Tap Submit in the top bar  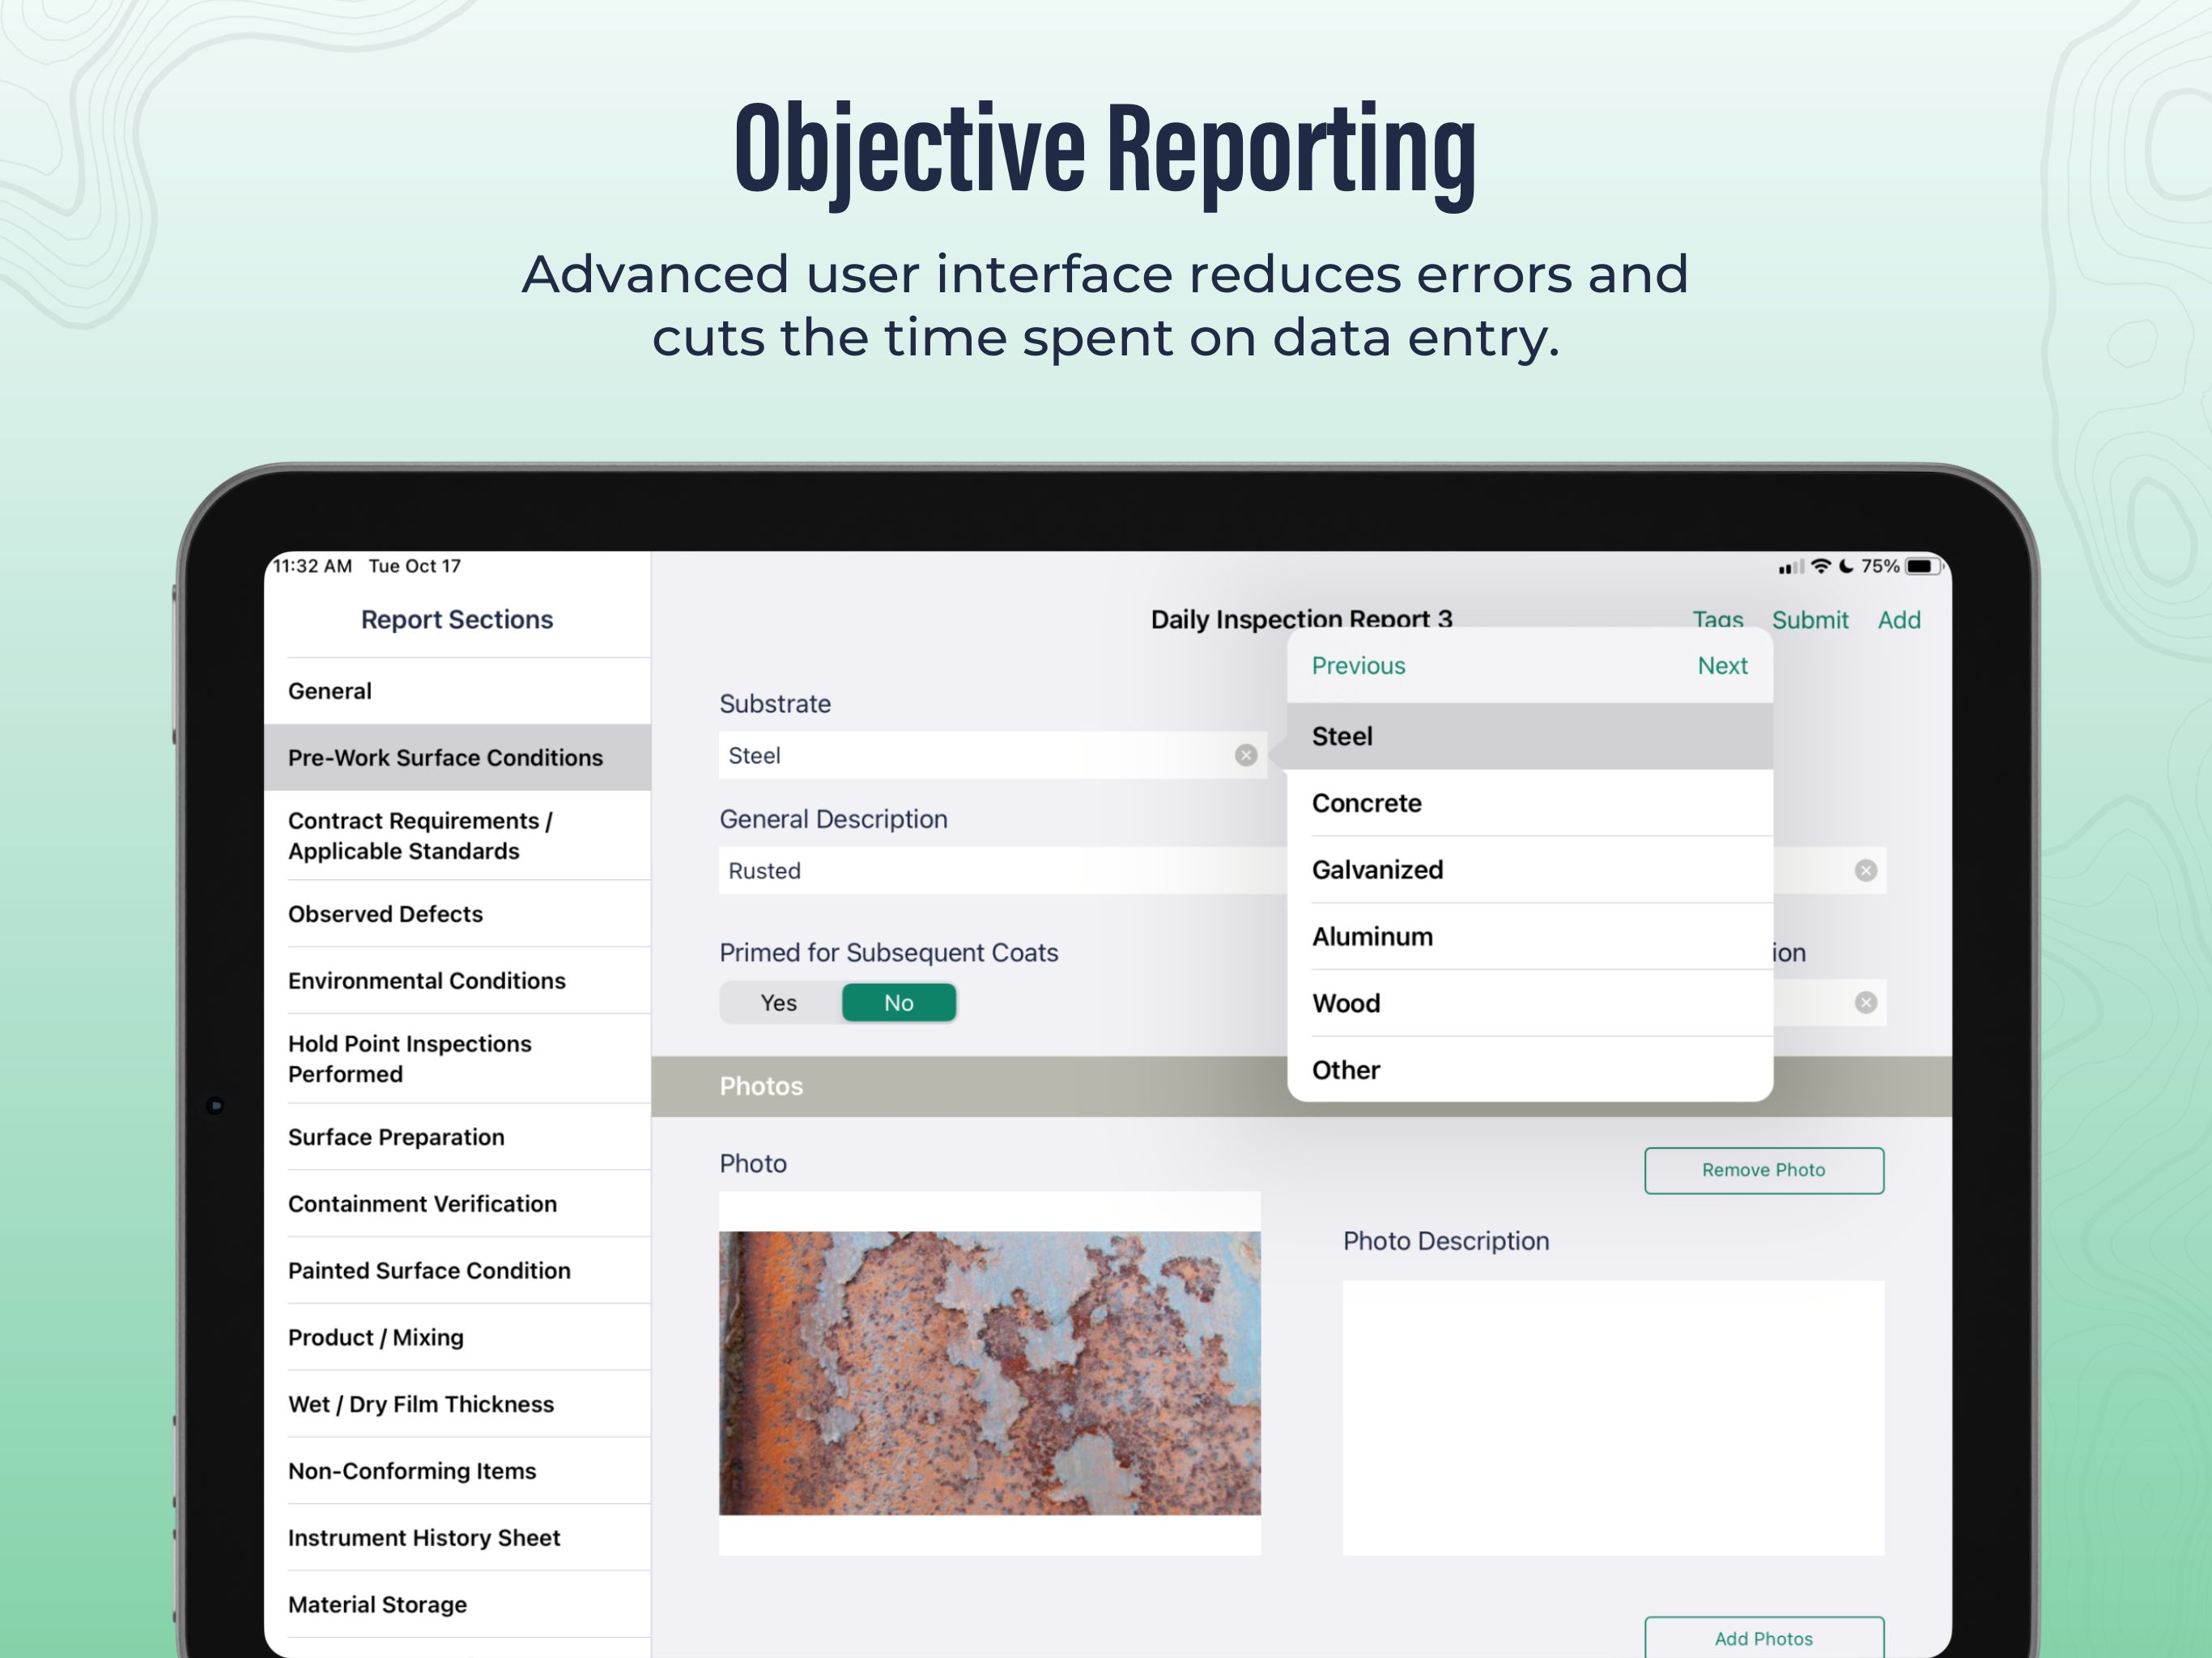point(1810,620)
